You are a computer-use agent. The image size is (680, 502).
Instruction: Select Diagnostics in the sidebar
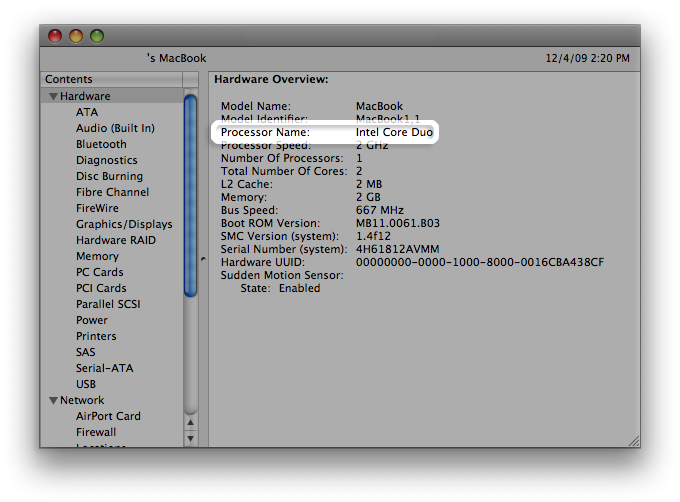pyautogui.click(x=107, y=160)
